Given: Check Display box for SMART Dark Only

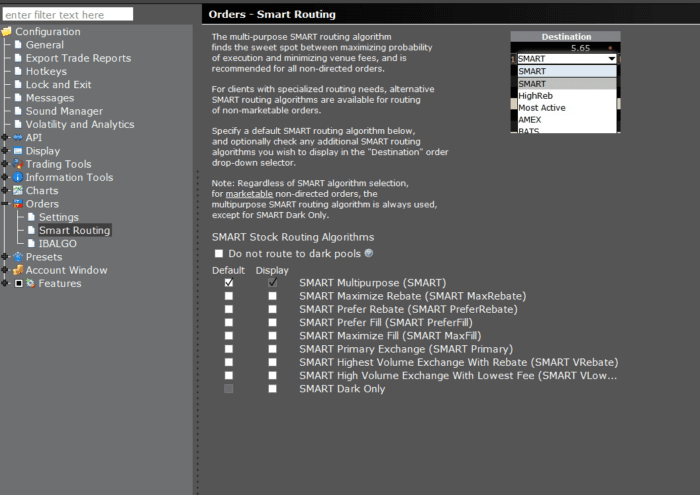Looking at the screenshot, I should point(272,389).
